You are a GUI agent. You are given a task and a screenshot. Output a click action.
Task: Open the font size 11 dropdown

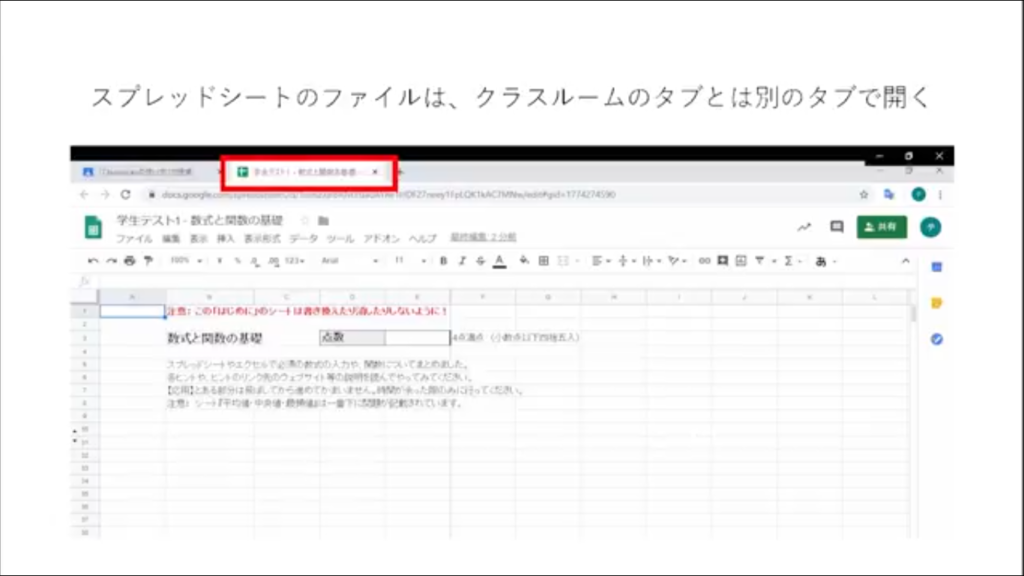[409, 261]
